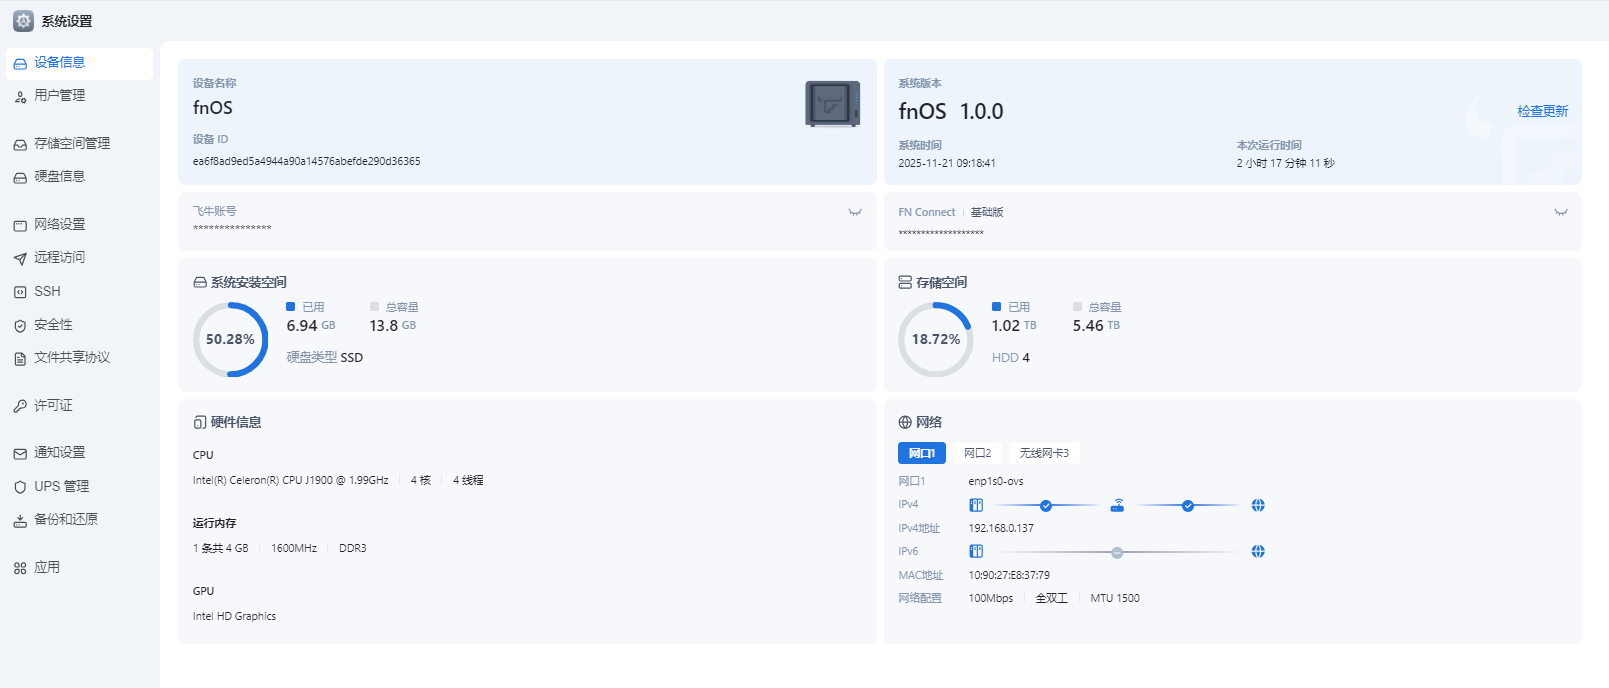
Task: Click the 文件共享协议 document icon
Action: [x=20, y=358]
